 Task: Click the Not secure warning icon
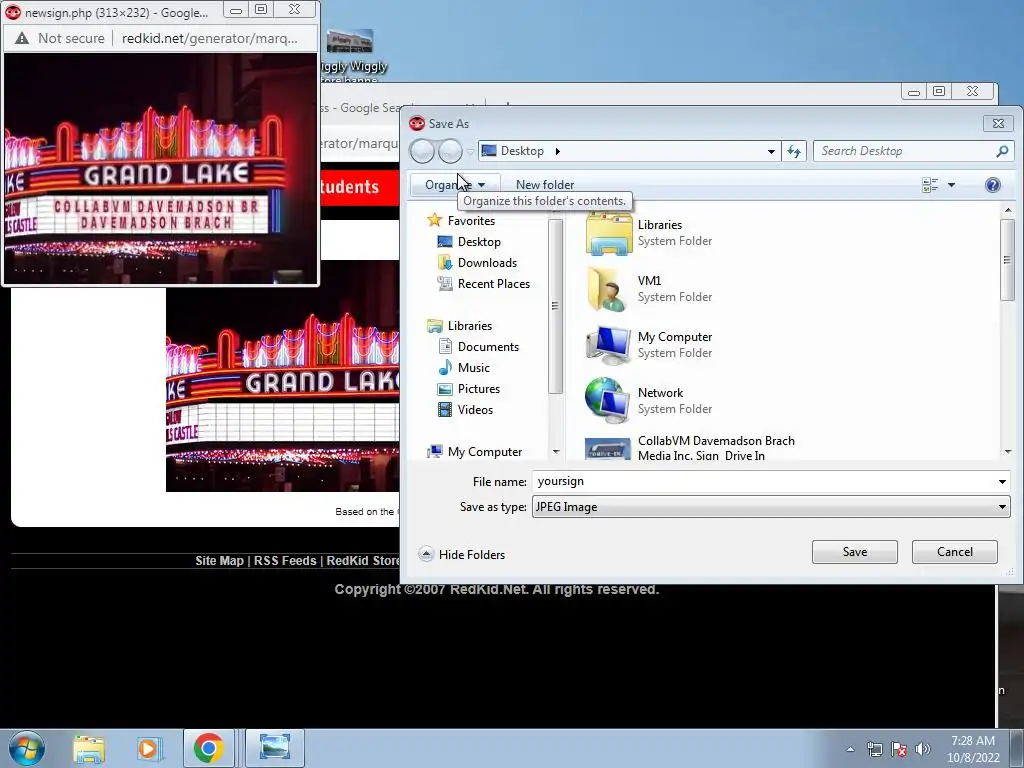[x=22, y=39]
